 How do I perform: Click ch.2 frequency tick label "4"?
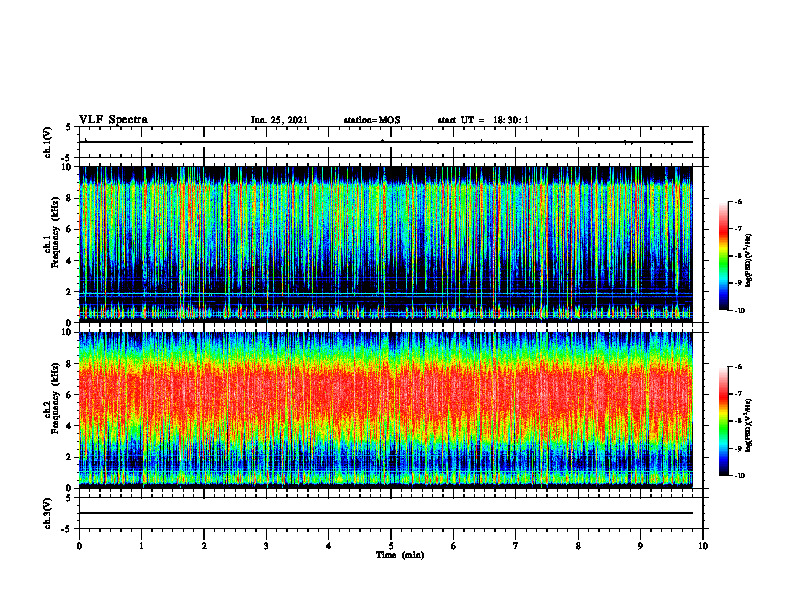[71, 426]
